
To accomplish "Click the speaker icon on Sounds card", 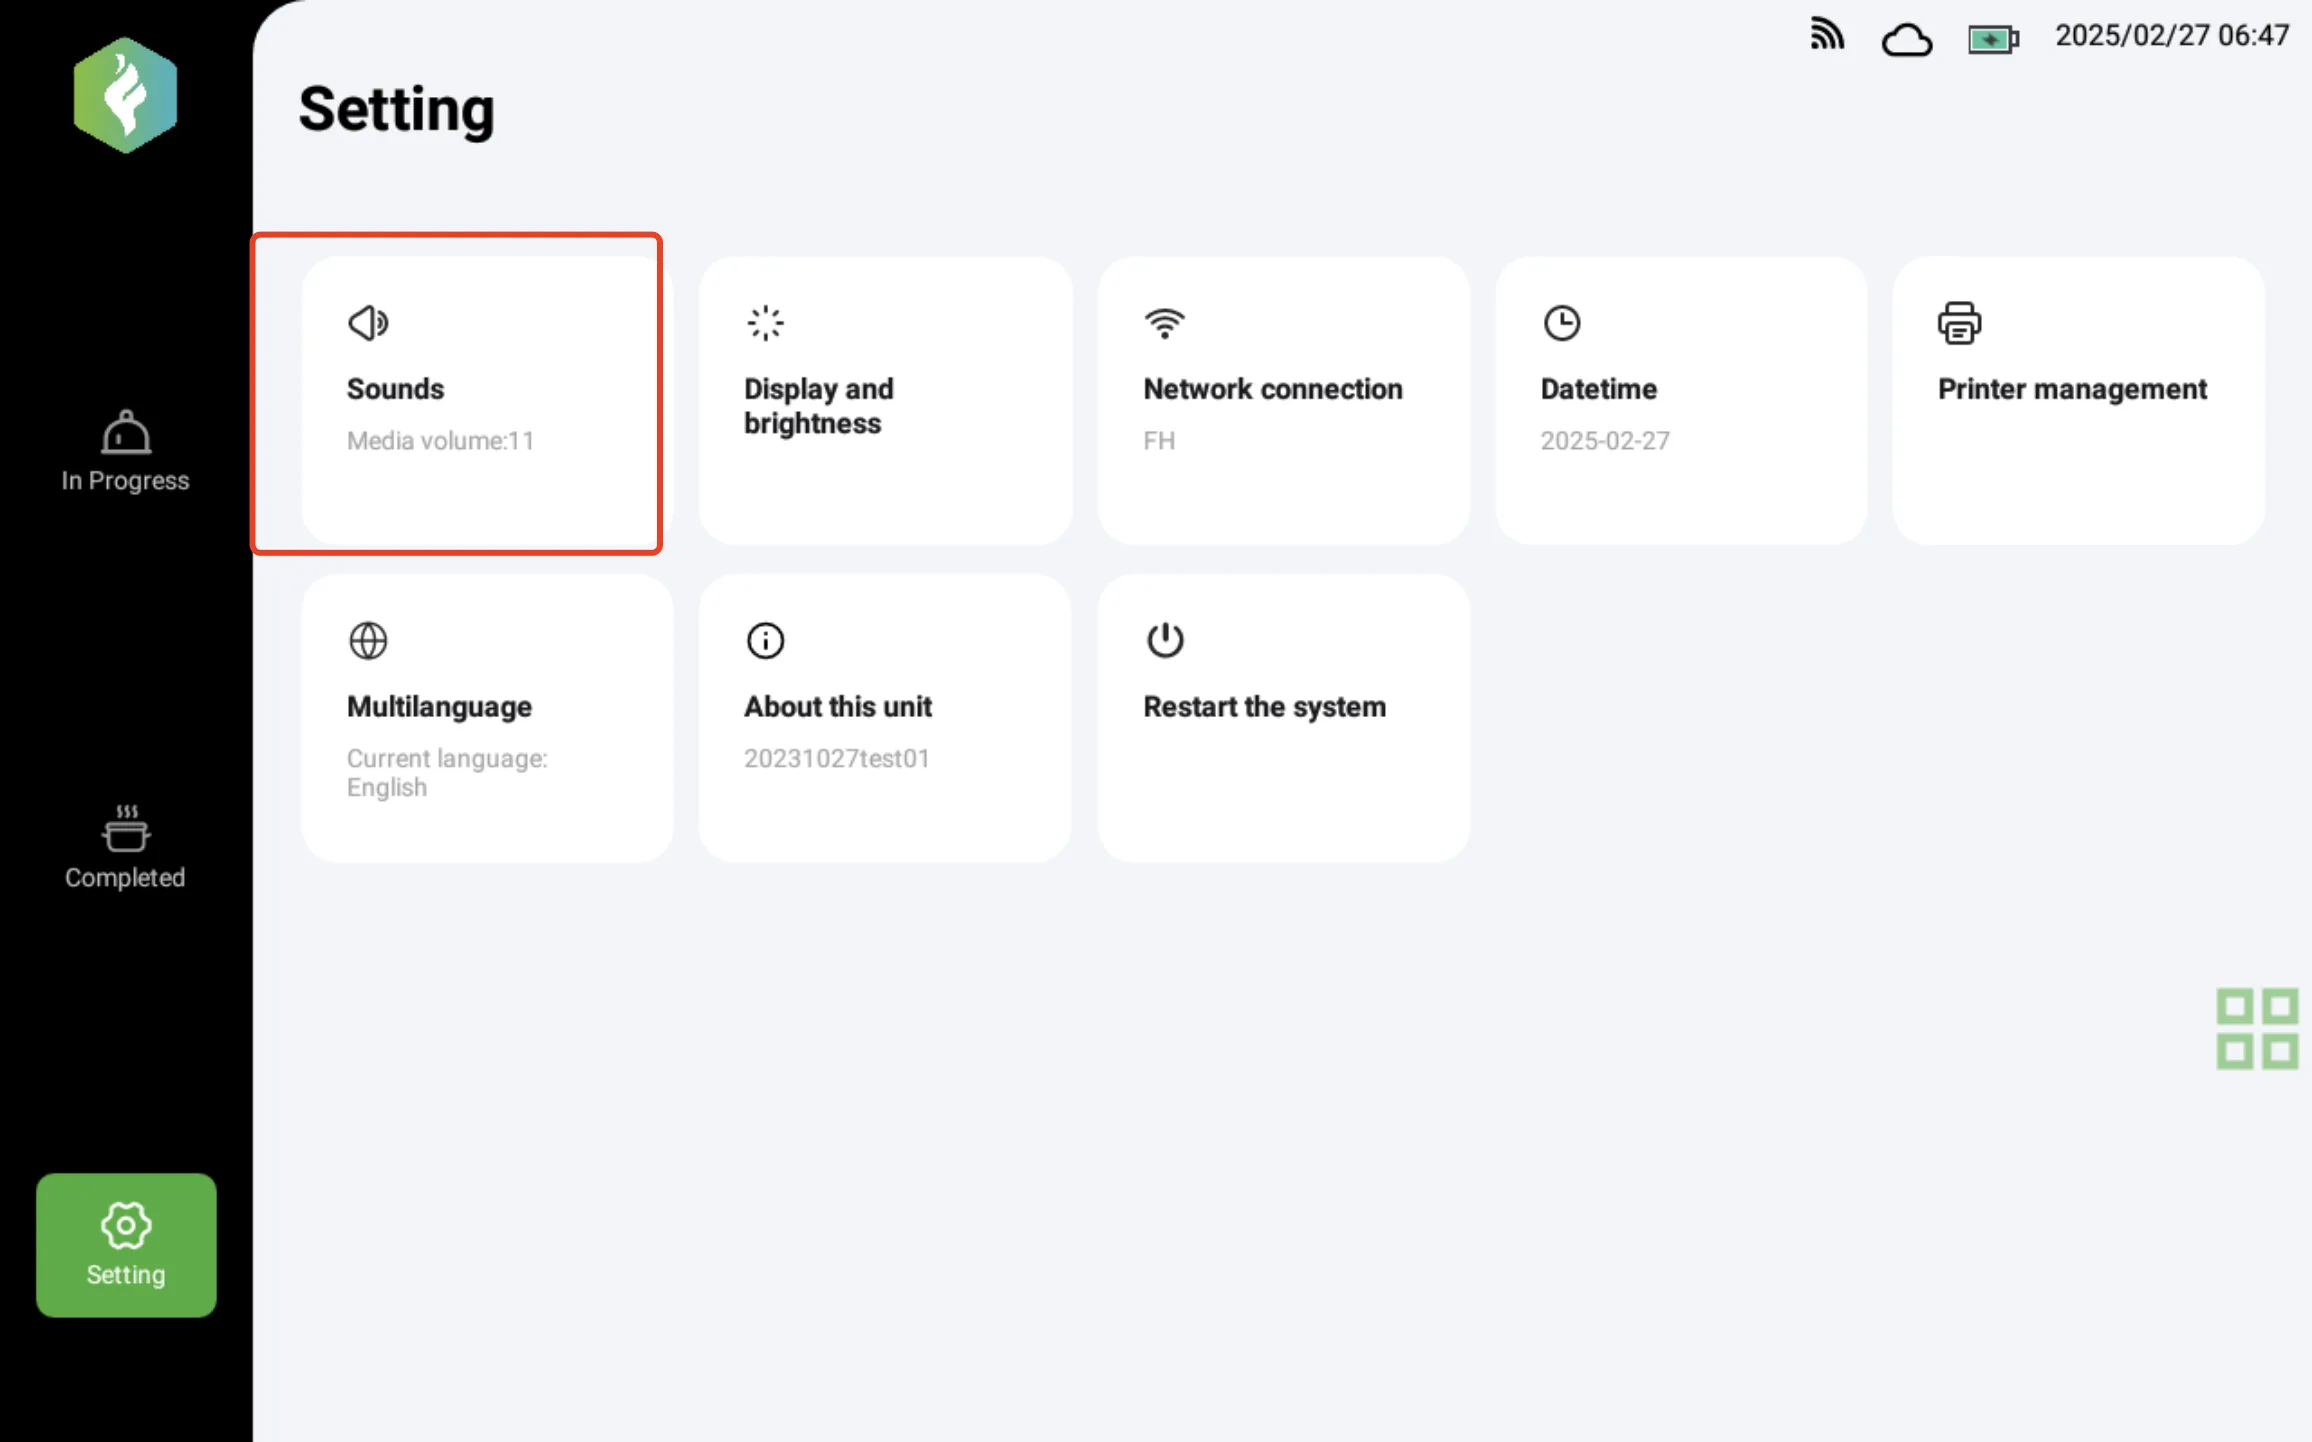I will click(x=368, y=323).
